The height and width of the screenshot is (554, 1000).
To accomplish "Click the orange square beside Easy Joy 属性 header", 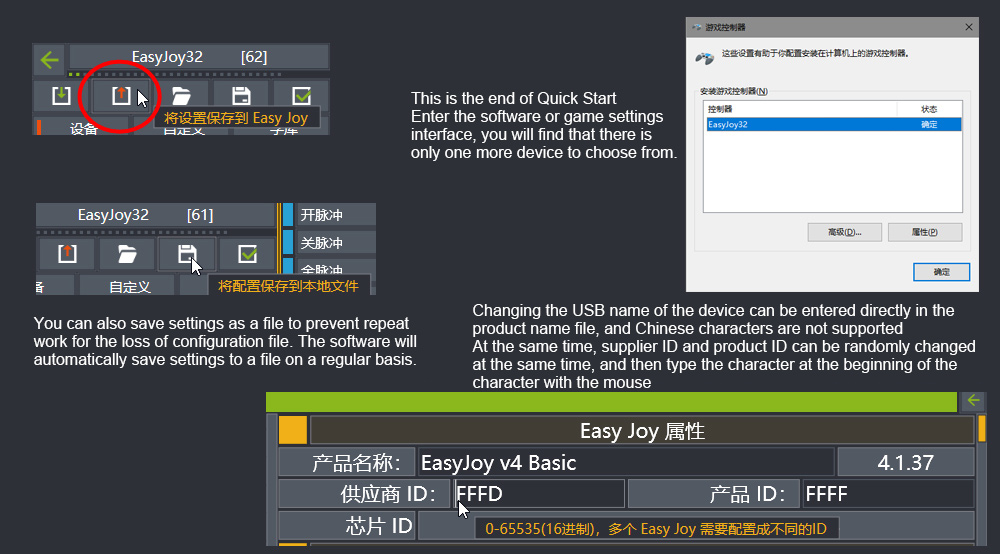I will (x=292, y=430).
